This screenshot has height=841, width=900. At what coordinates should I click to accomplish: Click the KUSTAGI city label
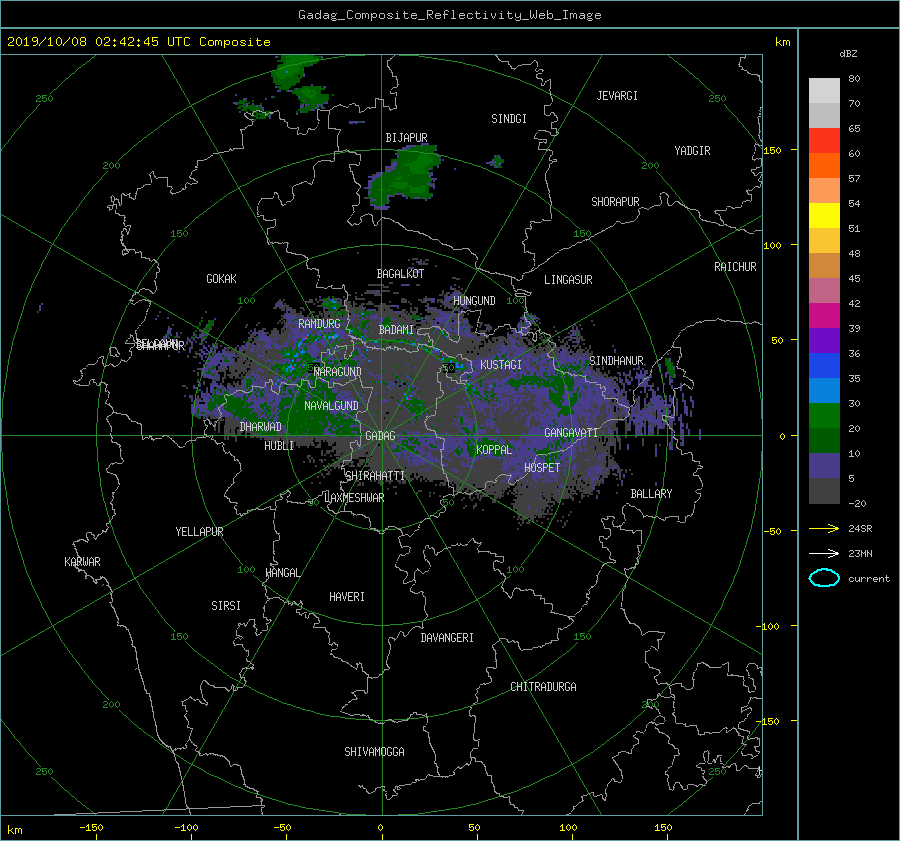501,365
